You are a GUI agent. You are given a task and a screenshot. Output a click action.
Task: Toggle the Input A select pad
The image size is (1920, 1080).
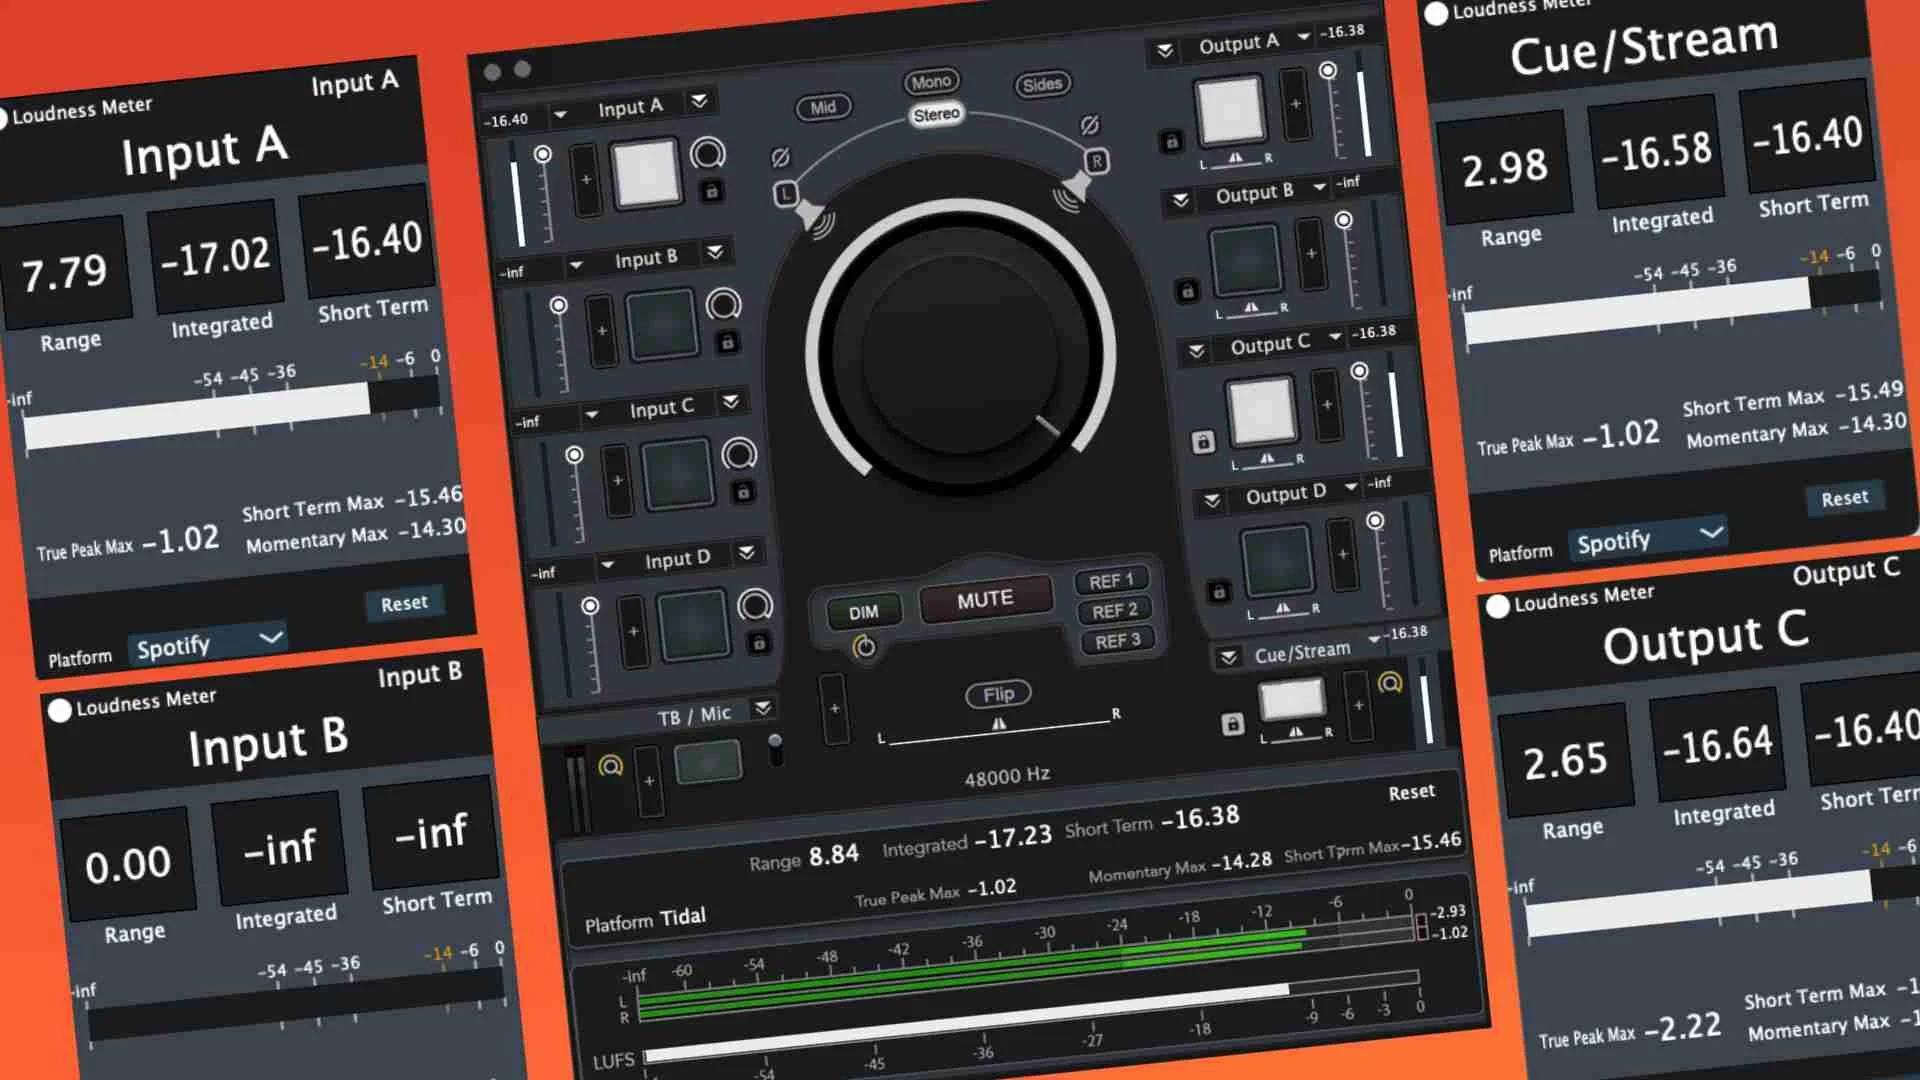[x=646, y=174]
